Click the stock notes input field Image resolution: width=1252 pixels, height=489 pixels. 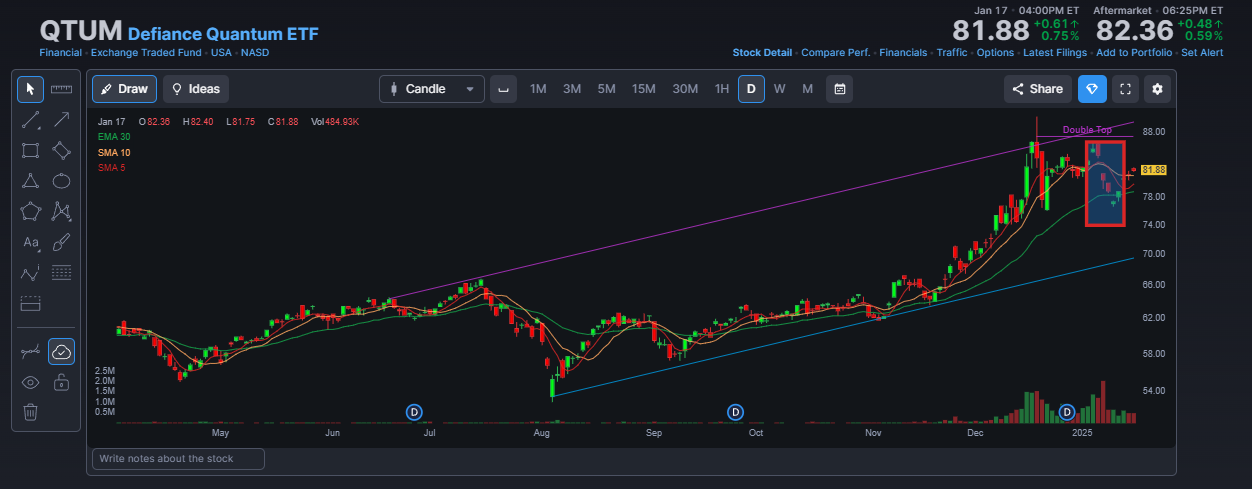(x=178, y=459)
